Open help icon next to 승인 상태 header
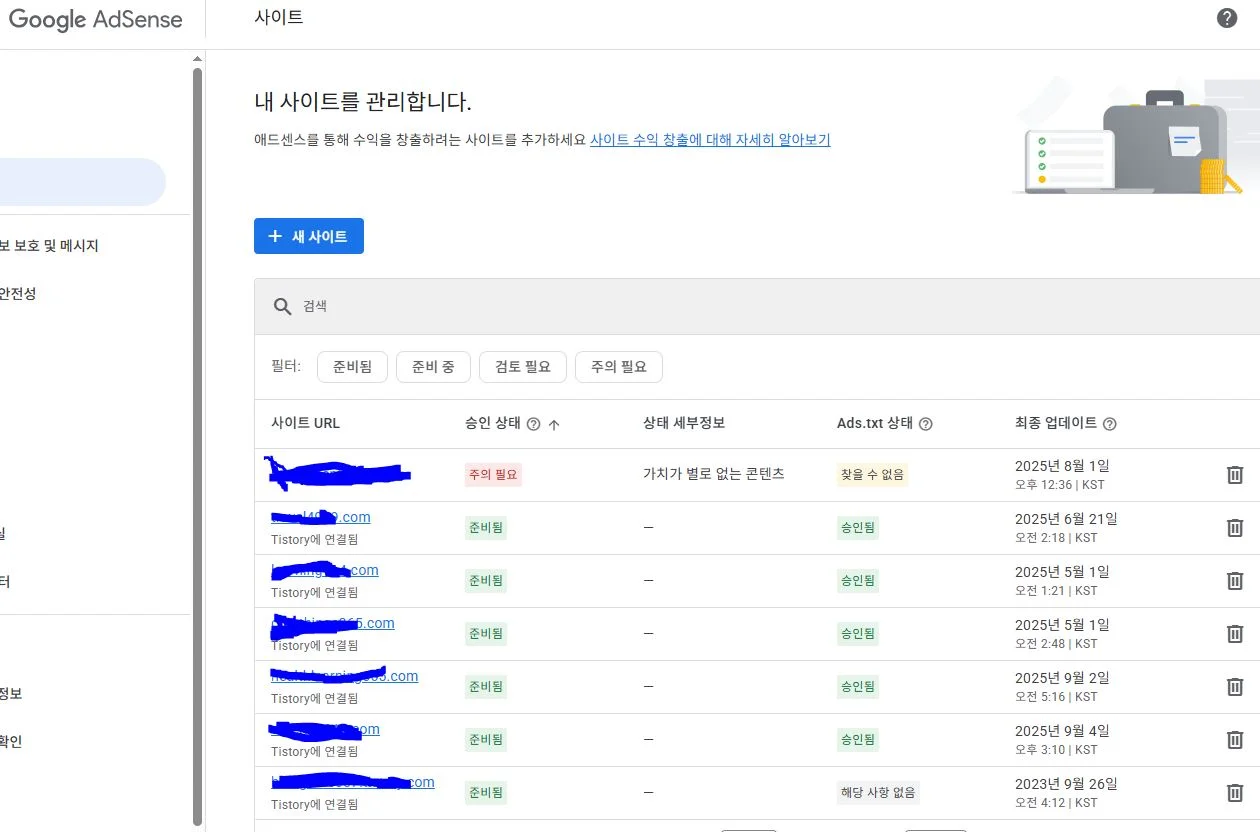The width and height of the screenshot is (1260, 832). [x=533, y=424]
